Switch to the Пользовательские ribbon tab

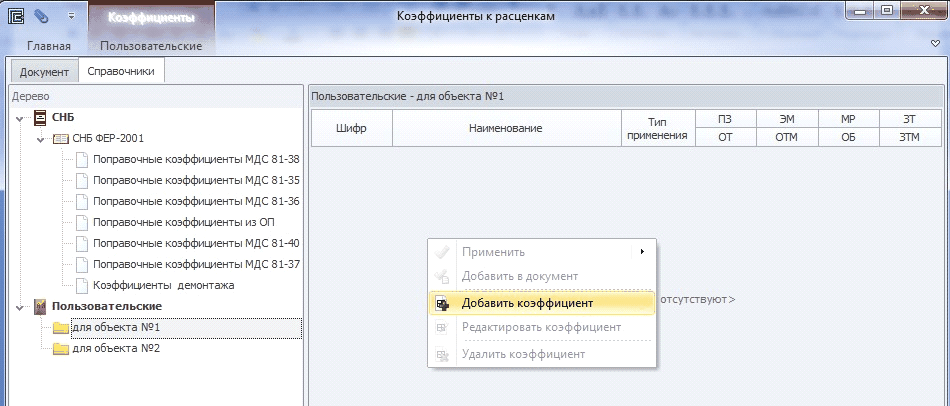click(151, 46)
